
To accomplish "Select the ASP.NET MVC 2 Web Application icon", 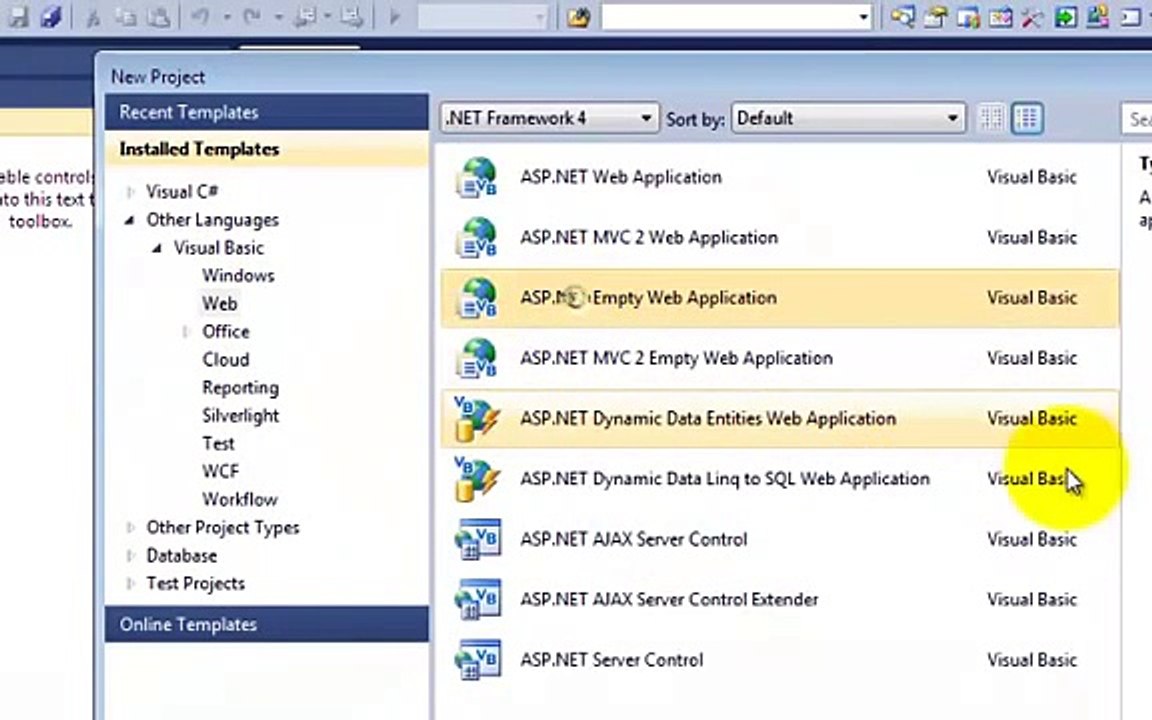I will click(477, 237).
